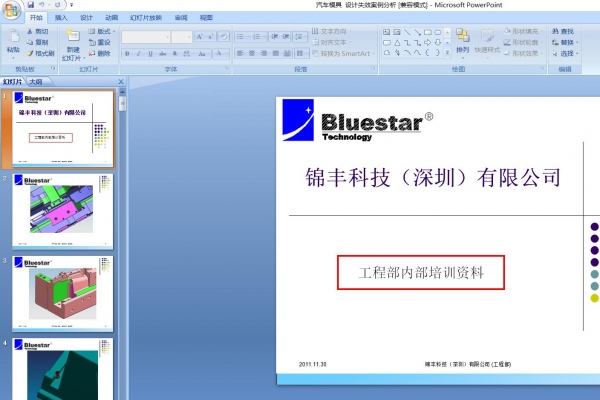Image resolution: width=600 pixels, height=400 pixels.
Task: Activate the 格式刷 format painter
Action: pyautogui.click(x=41, y=53)
